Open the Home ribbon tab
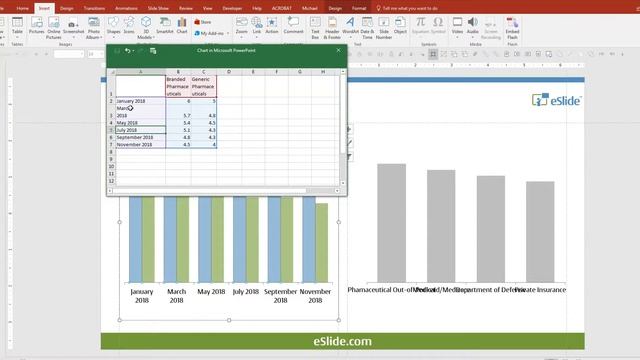The height and width of the screenshot is (360, 640). [x=22, y=8]
